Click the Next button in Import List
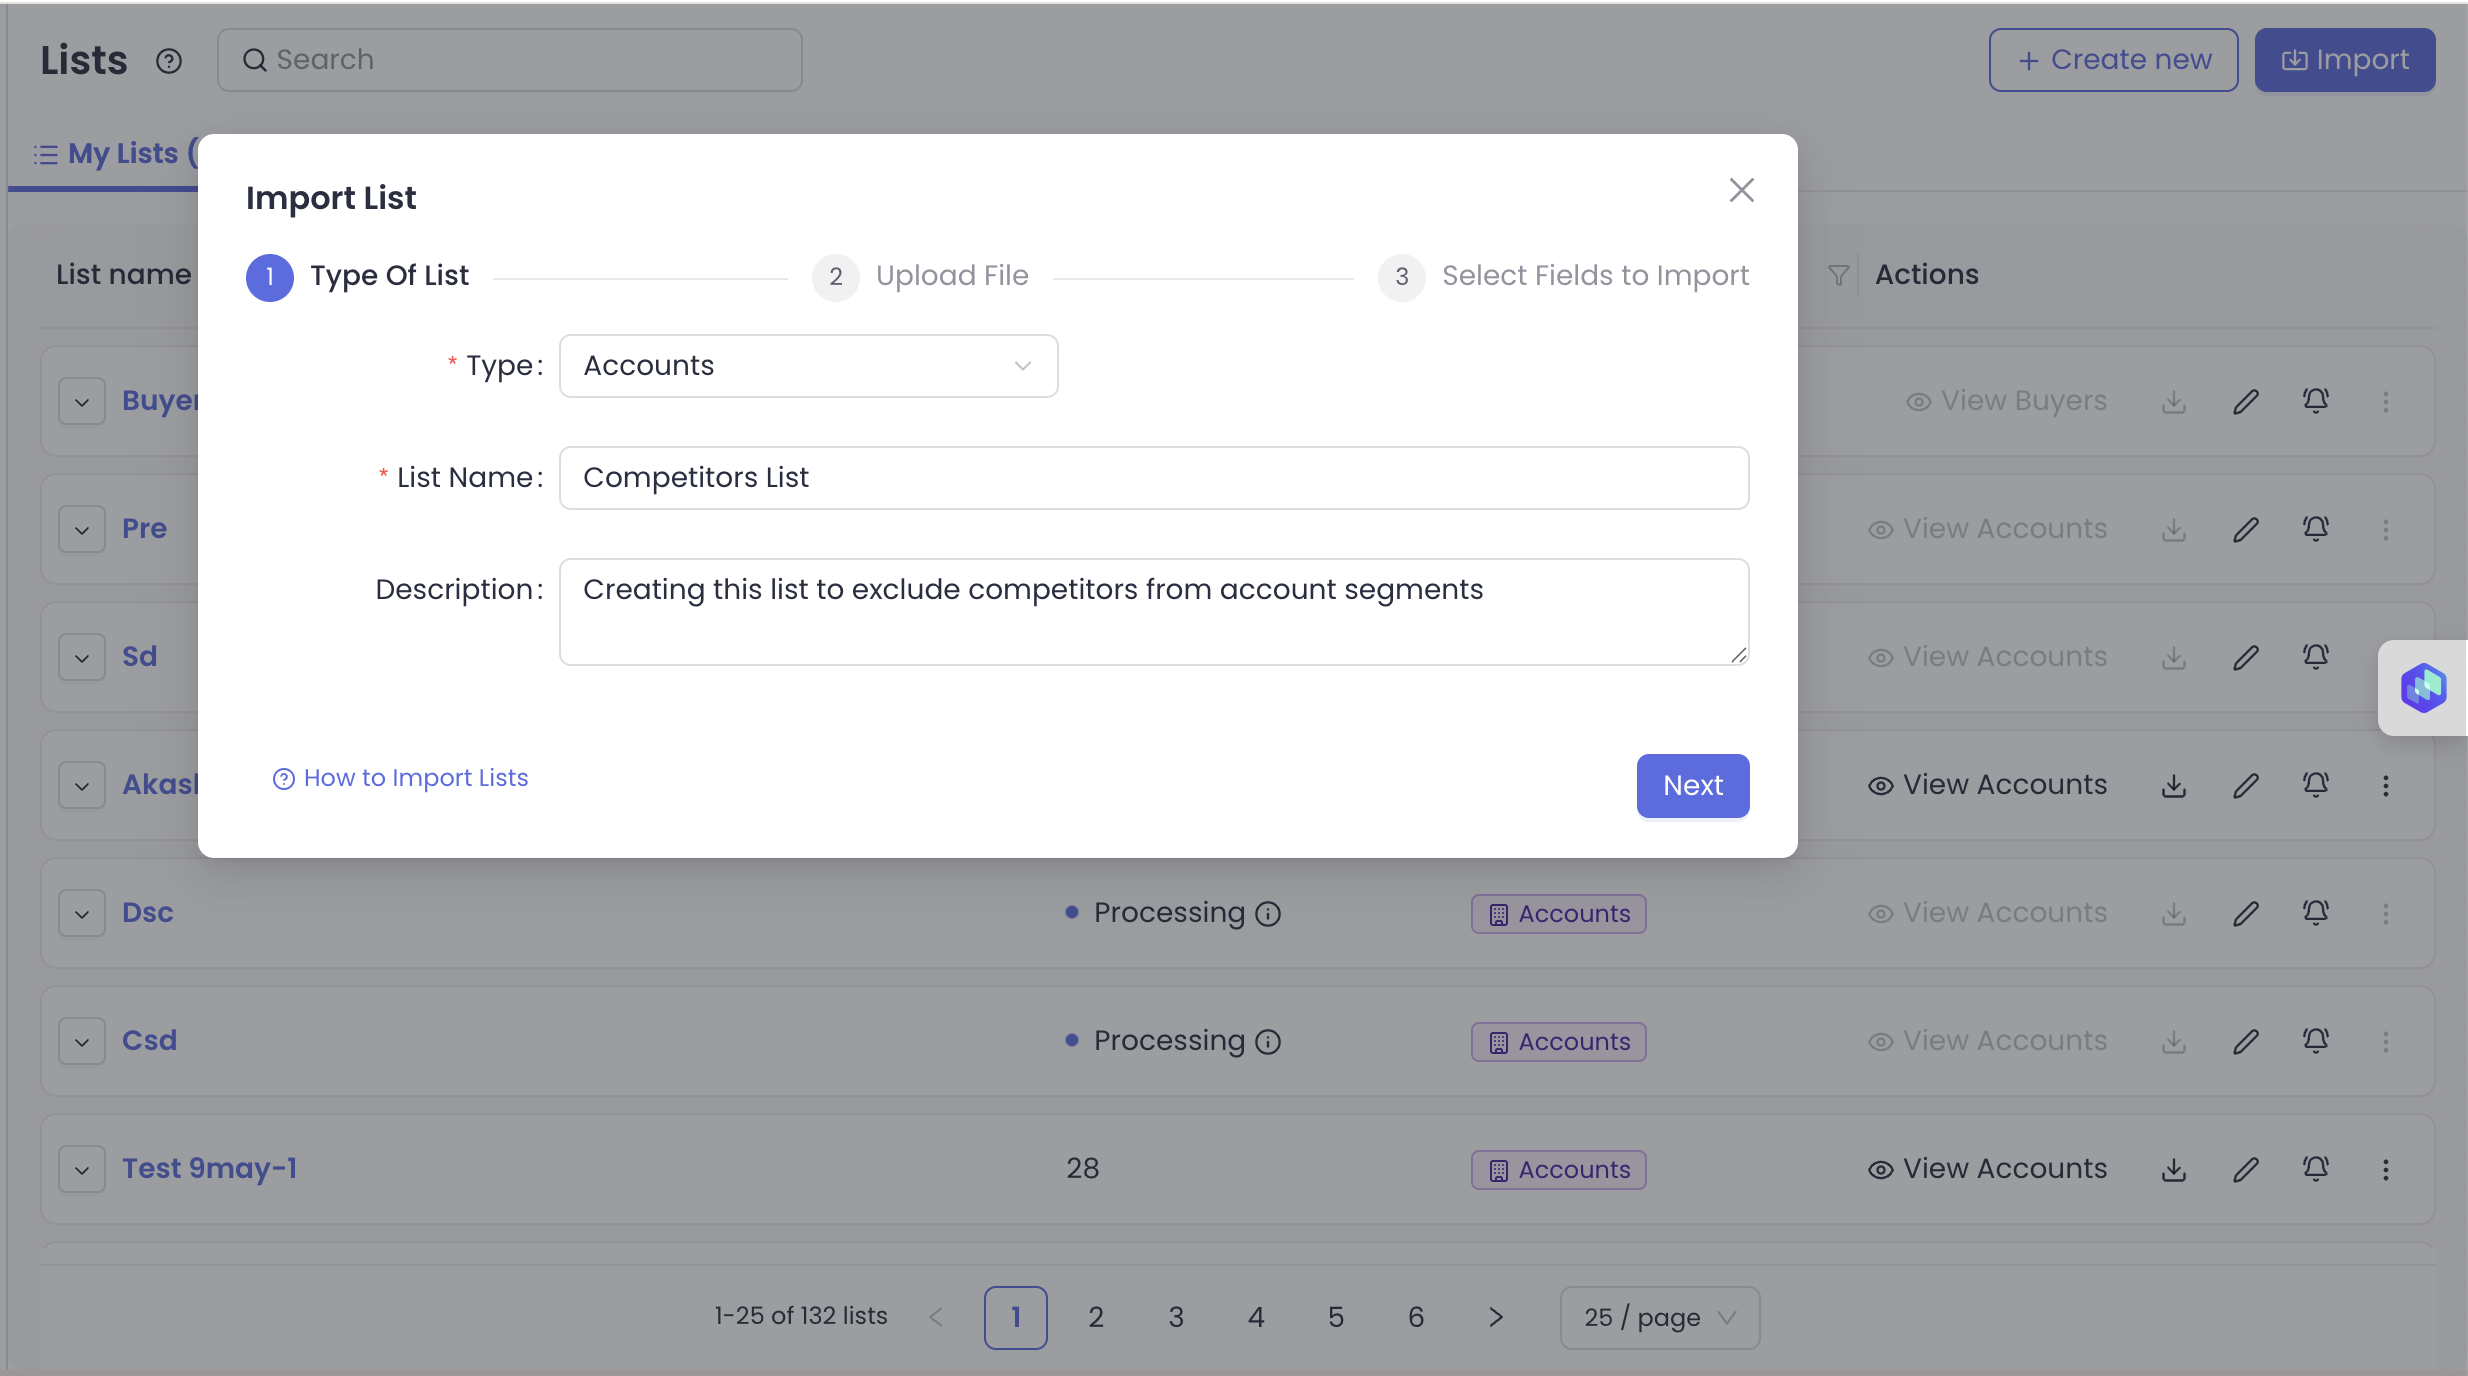 click(1692, 786)
